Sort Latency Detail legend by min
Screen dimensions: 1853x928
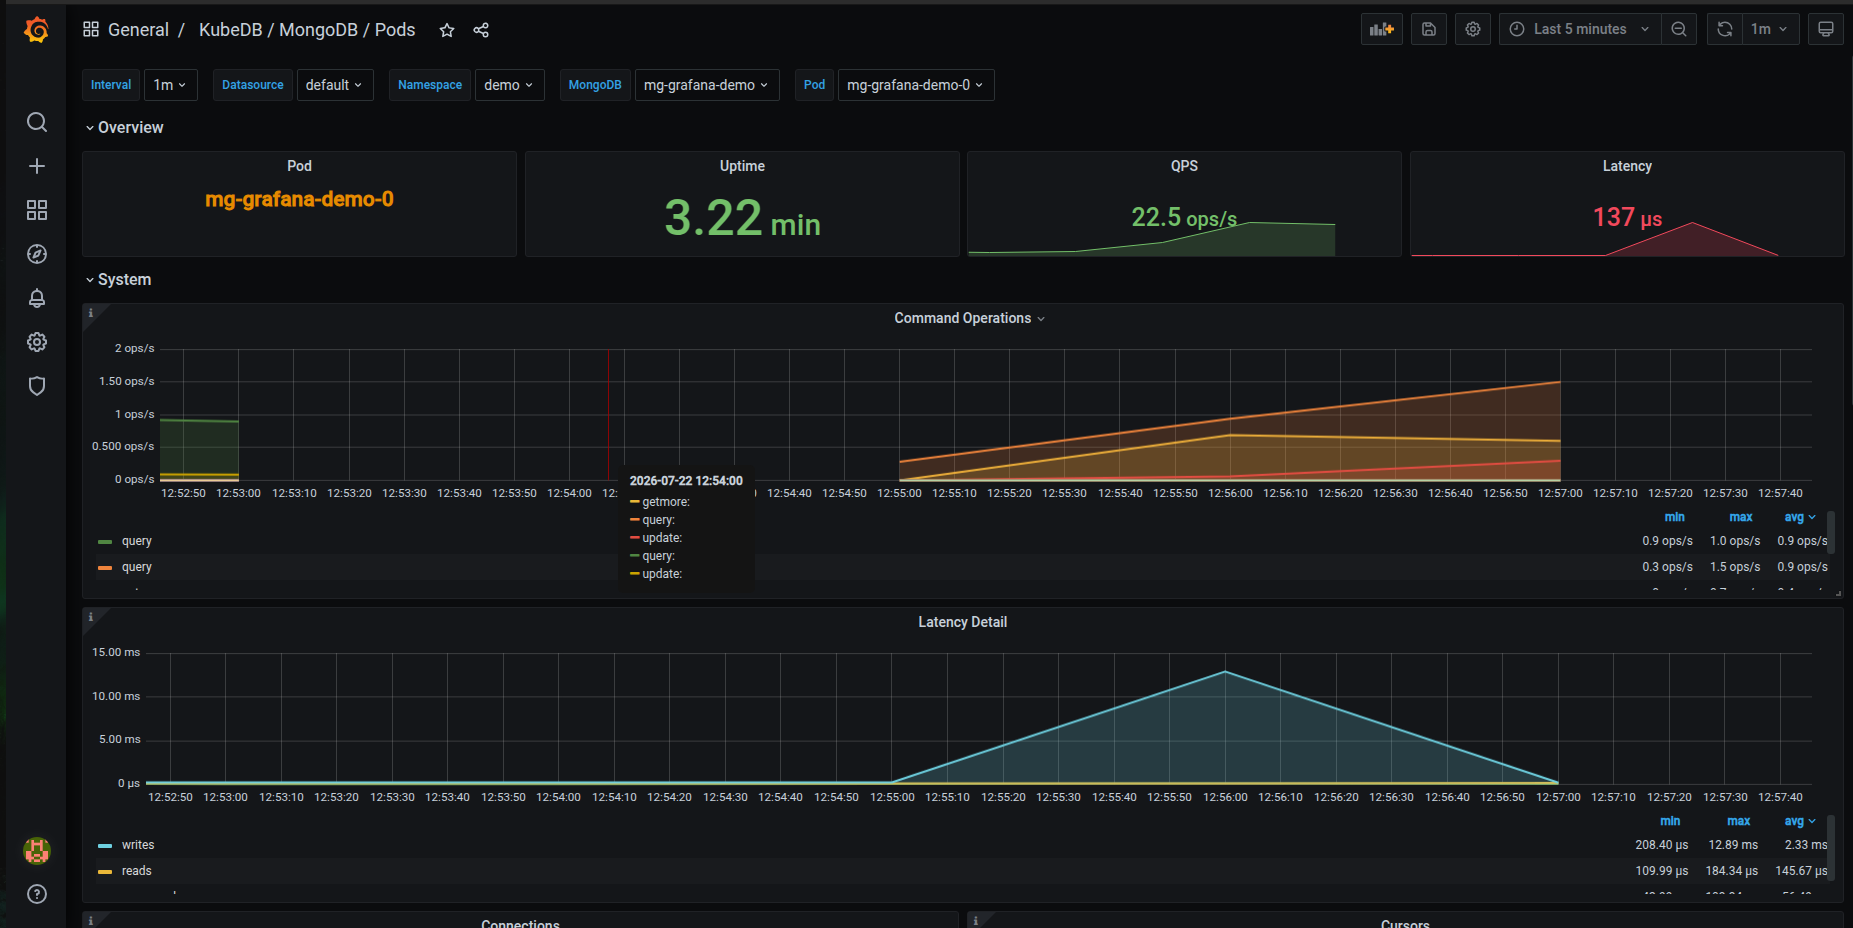pyautogui.click(x=1670, y=821)
